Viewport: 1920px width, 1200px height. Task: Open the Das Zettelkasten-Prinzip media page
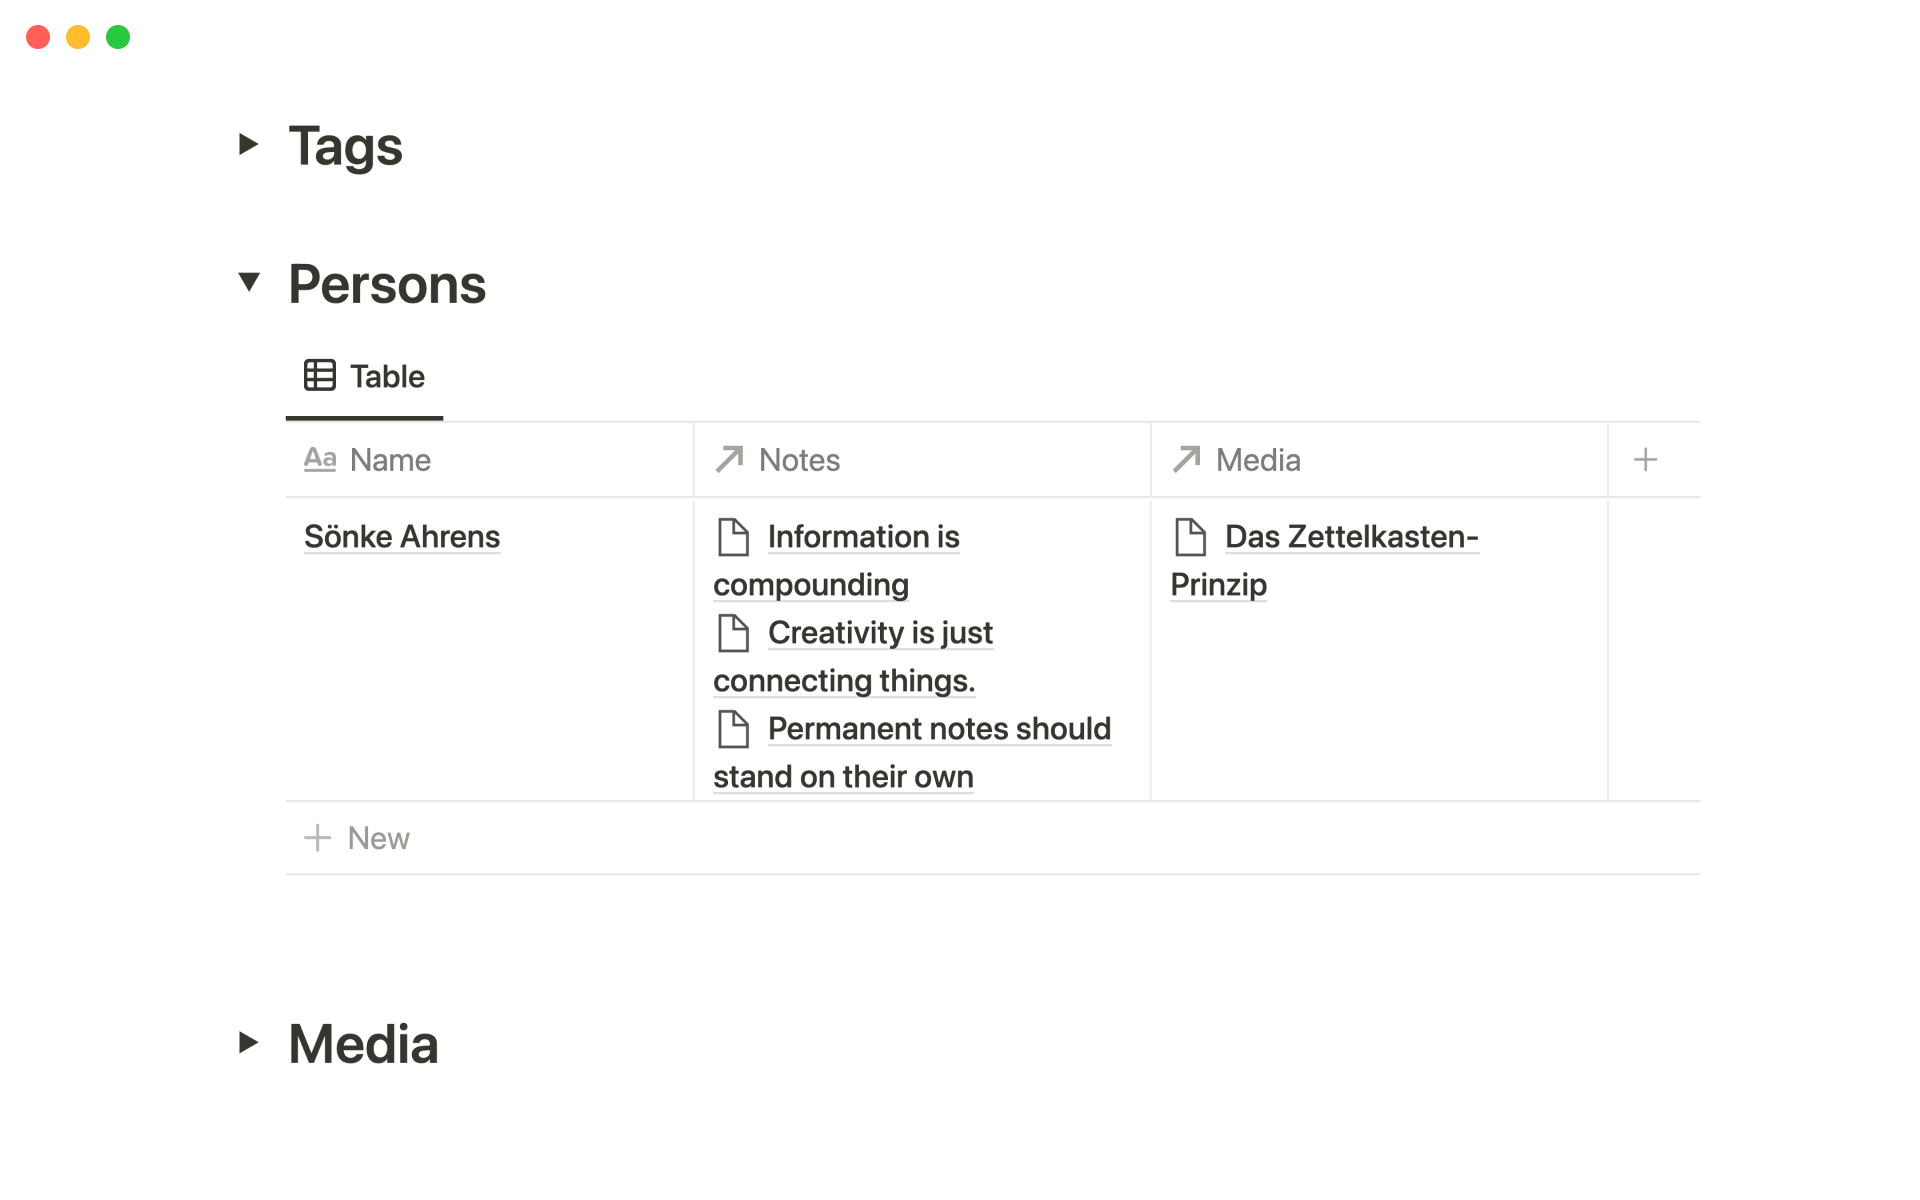pos(1351,537)
